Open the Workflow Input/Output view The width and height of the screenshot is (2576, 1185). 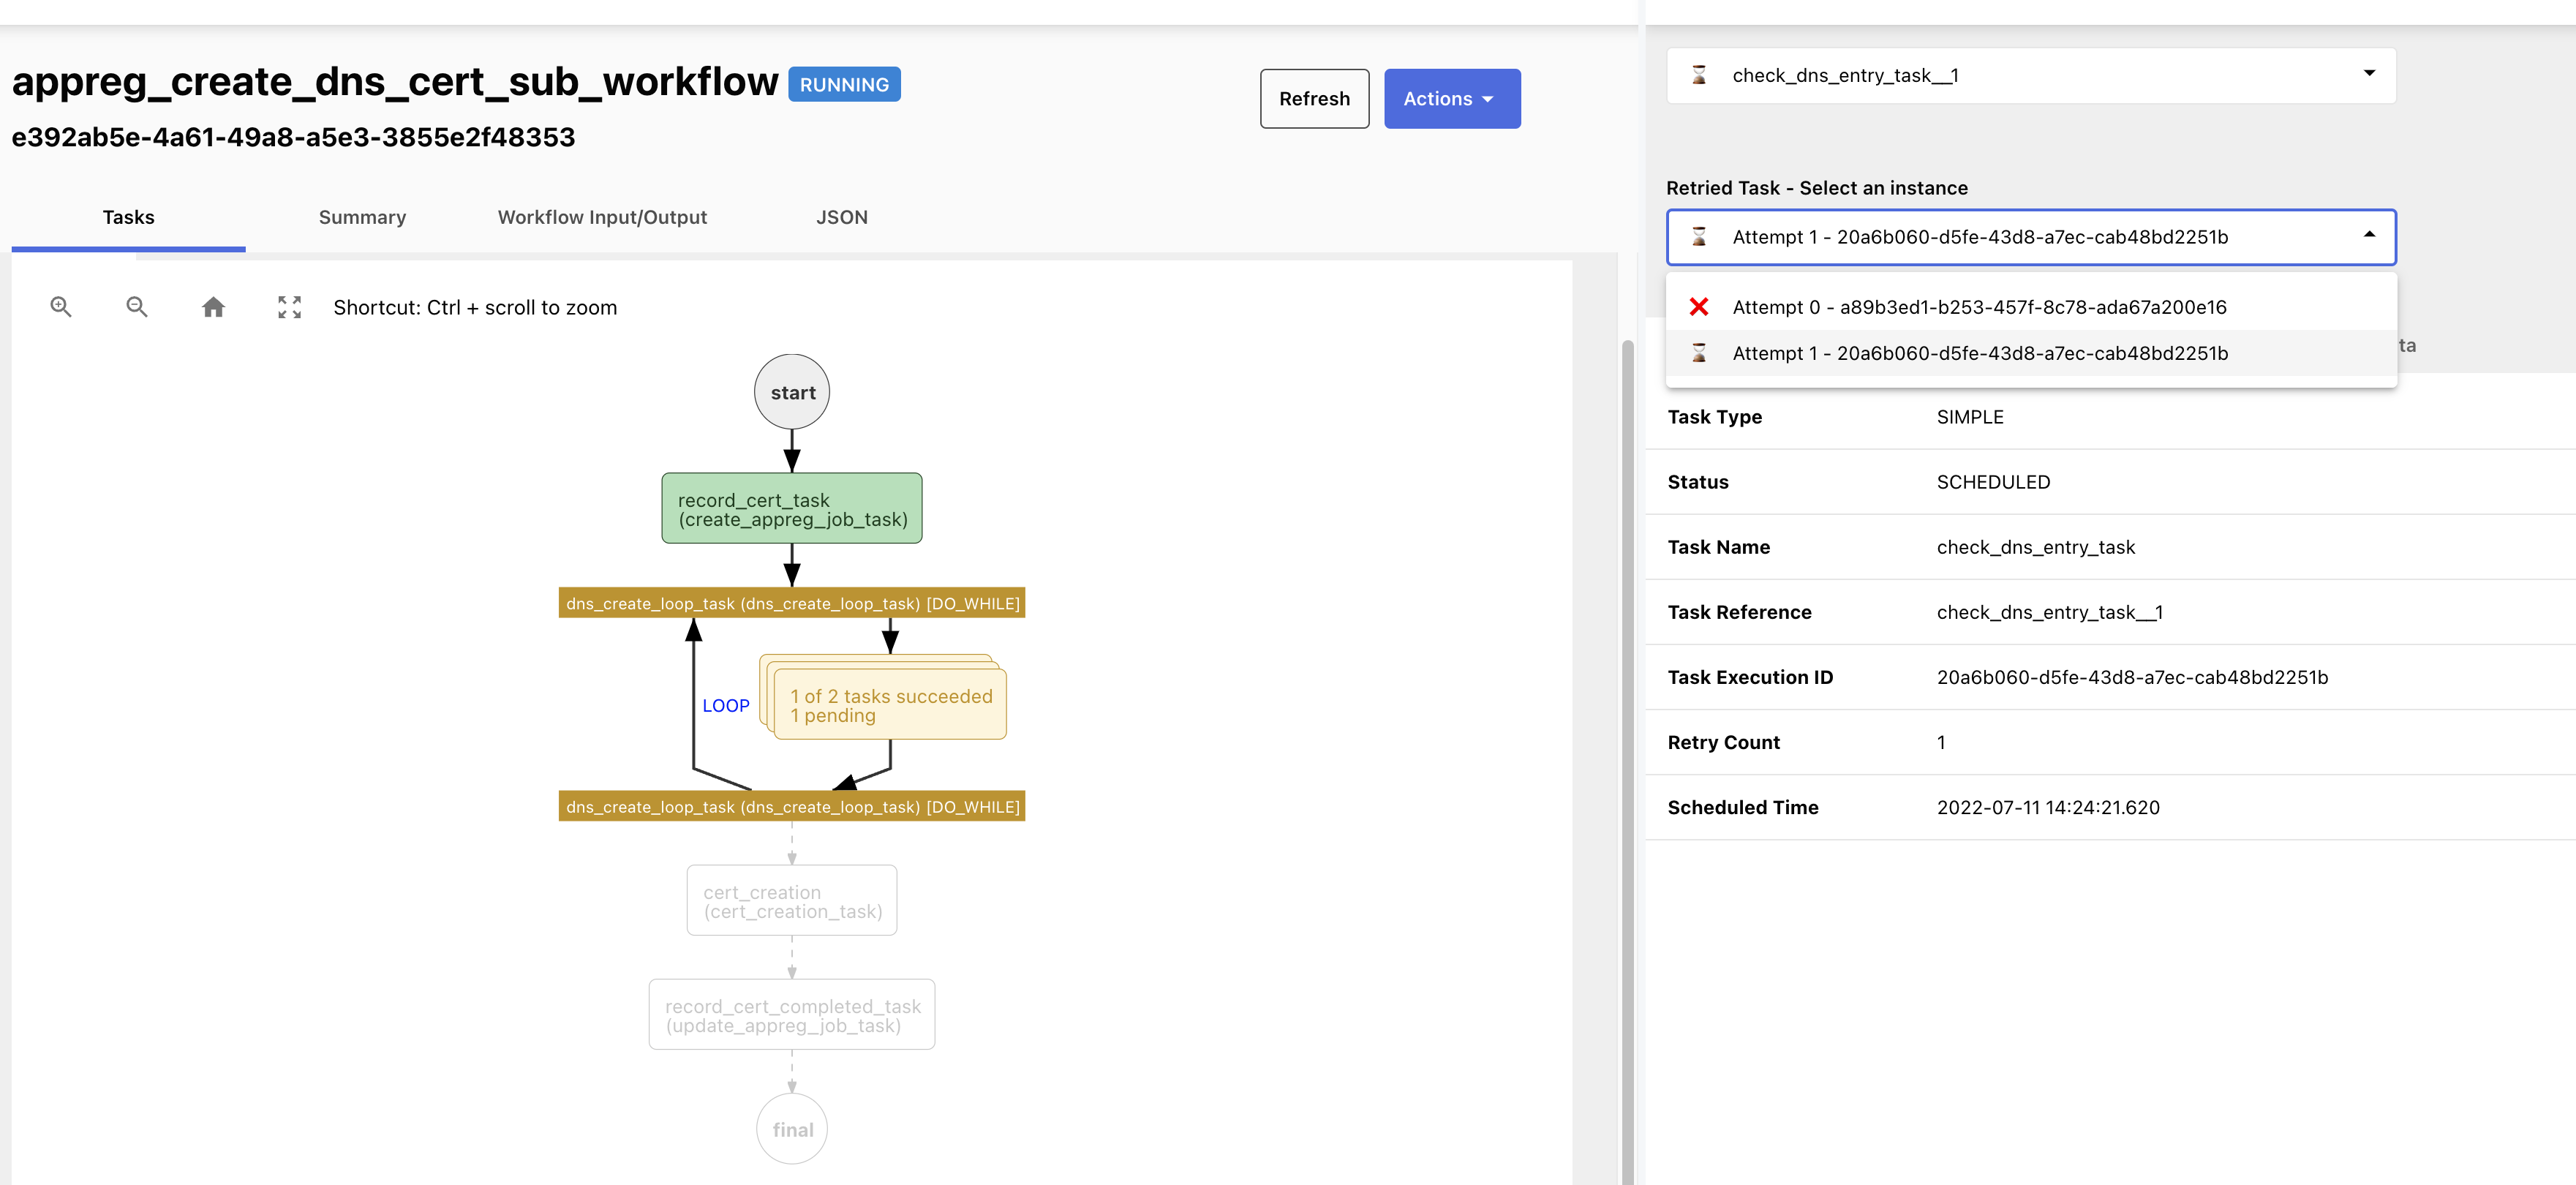point(602,217)
